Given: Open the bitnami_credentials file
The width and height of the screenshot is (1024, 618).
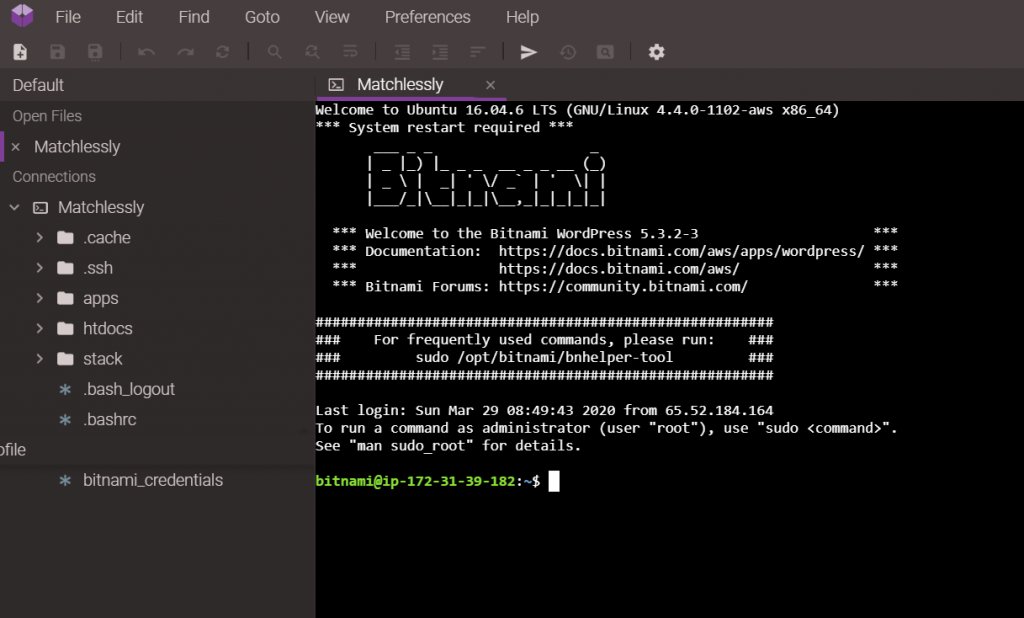Looking at the screenshot, I should 153,480.
